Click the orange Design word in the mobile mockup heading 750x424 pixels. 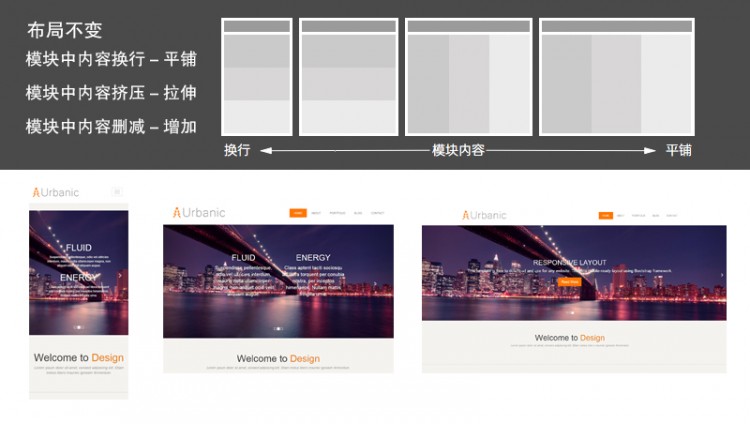tap(107, 357)
